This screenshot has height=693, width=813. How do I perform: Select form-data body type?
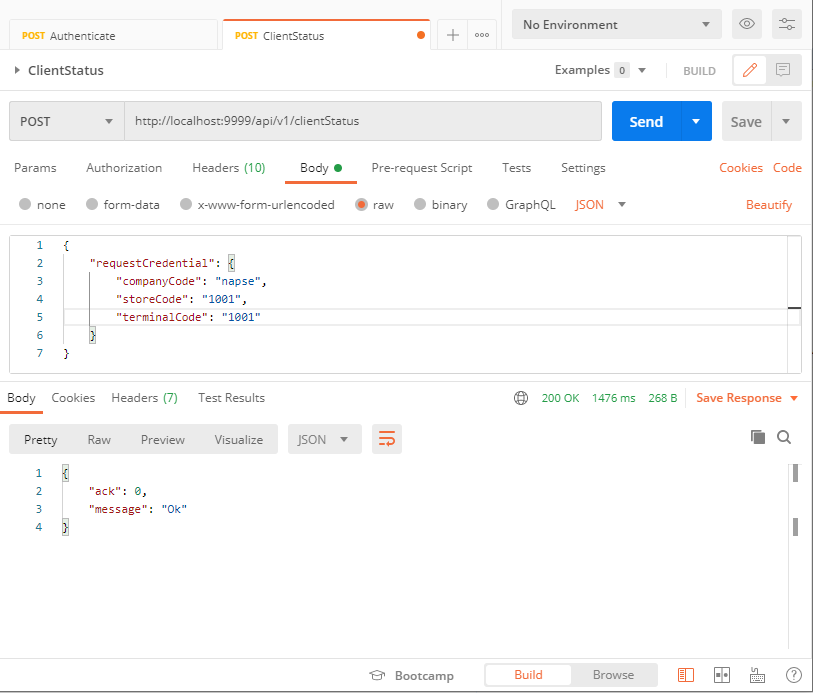(x=92, y=204)
